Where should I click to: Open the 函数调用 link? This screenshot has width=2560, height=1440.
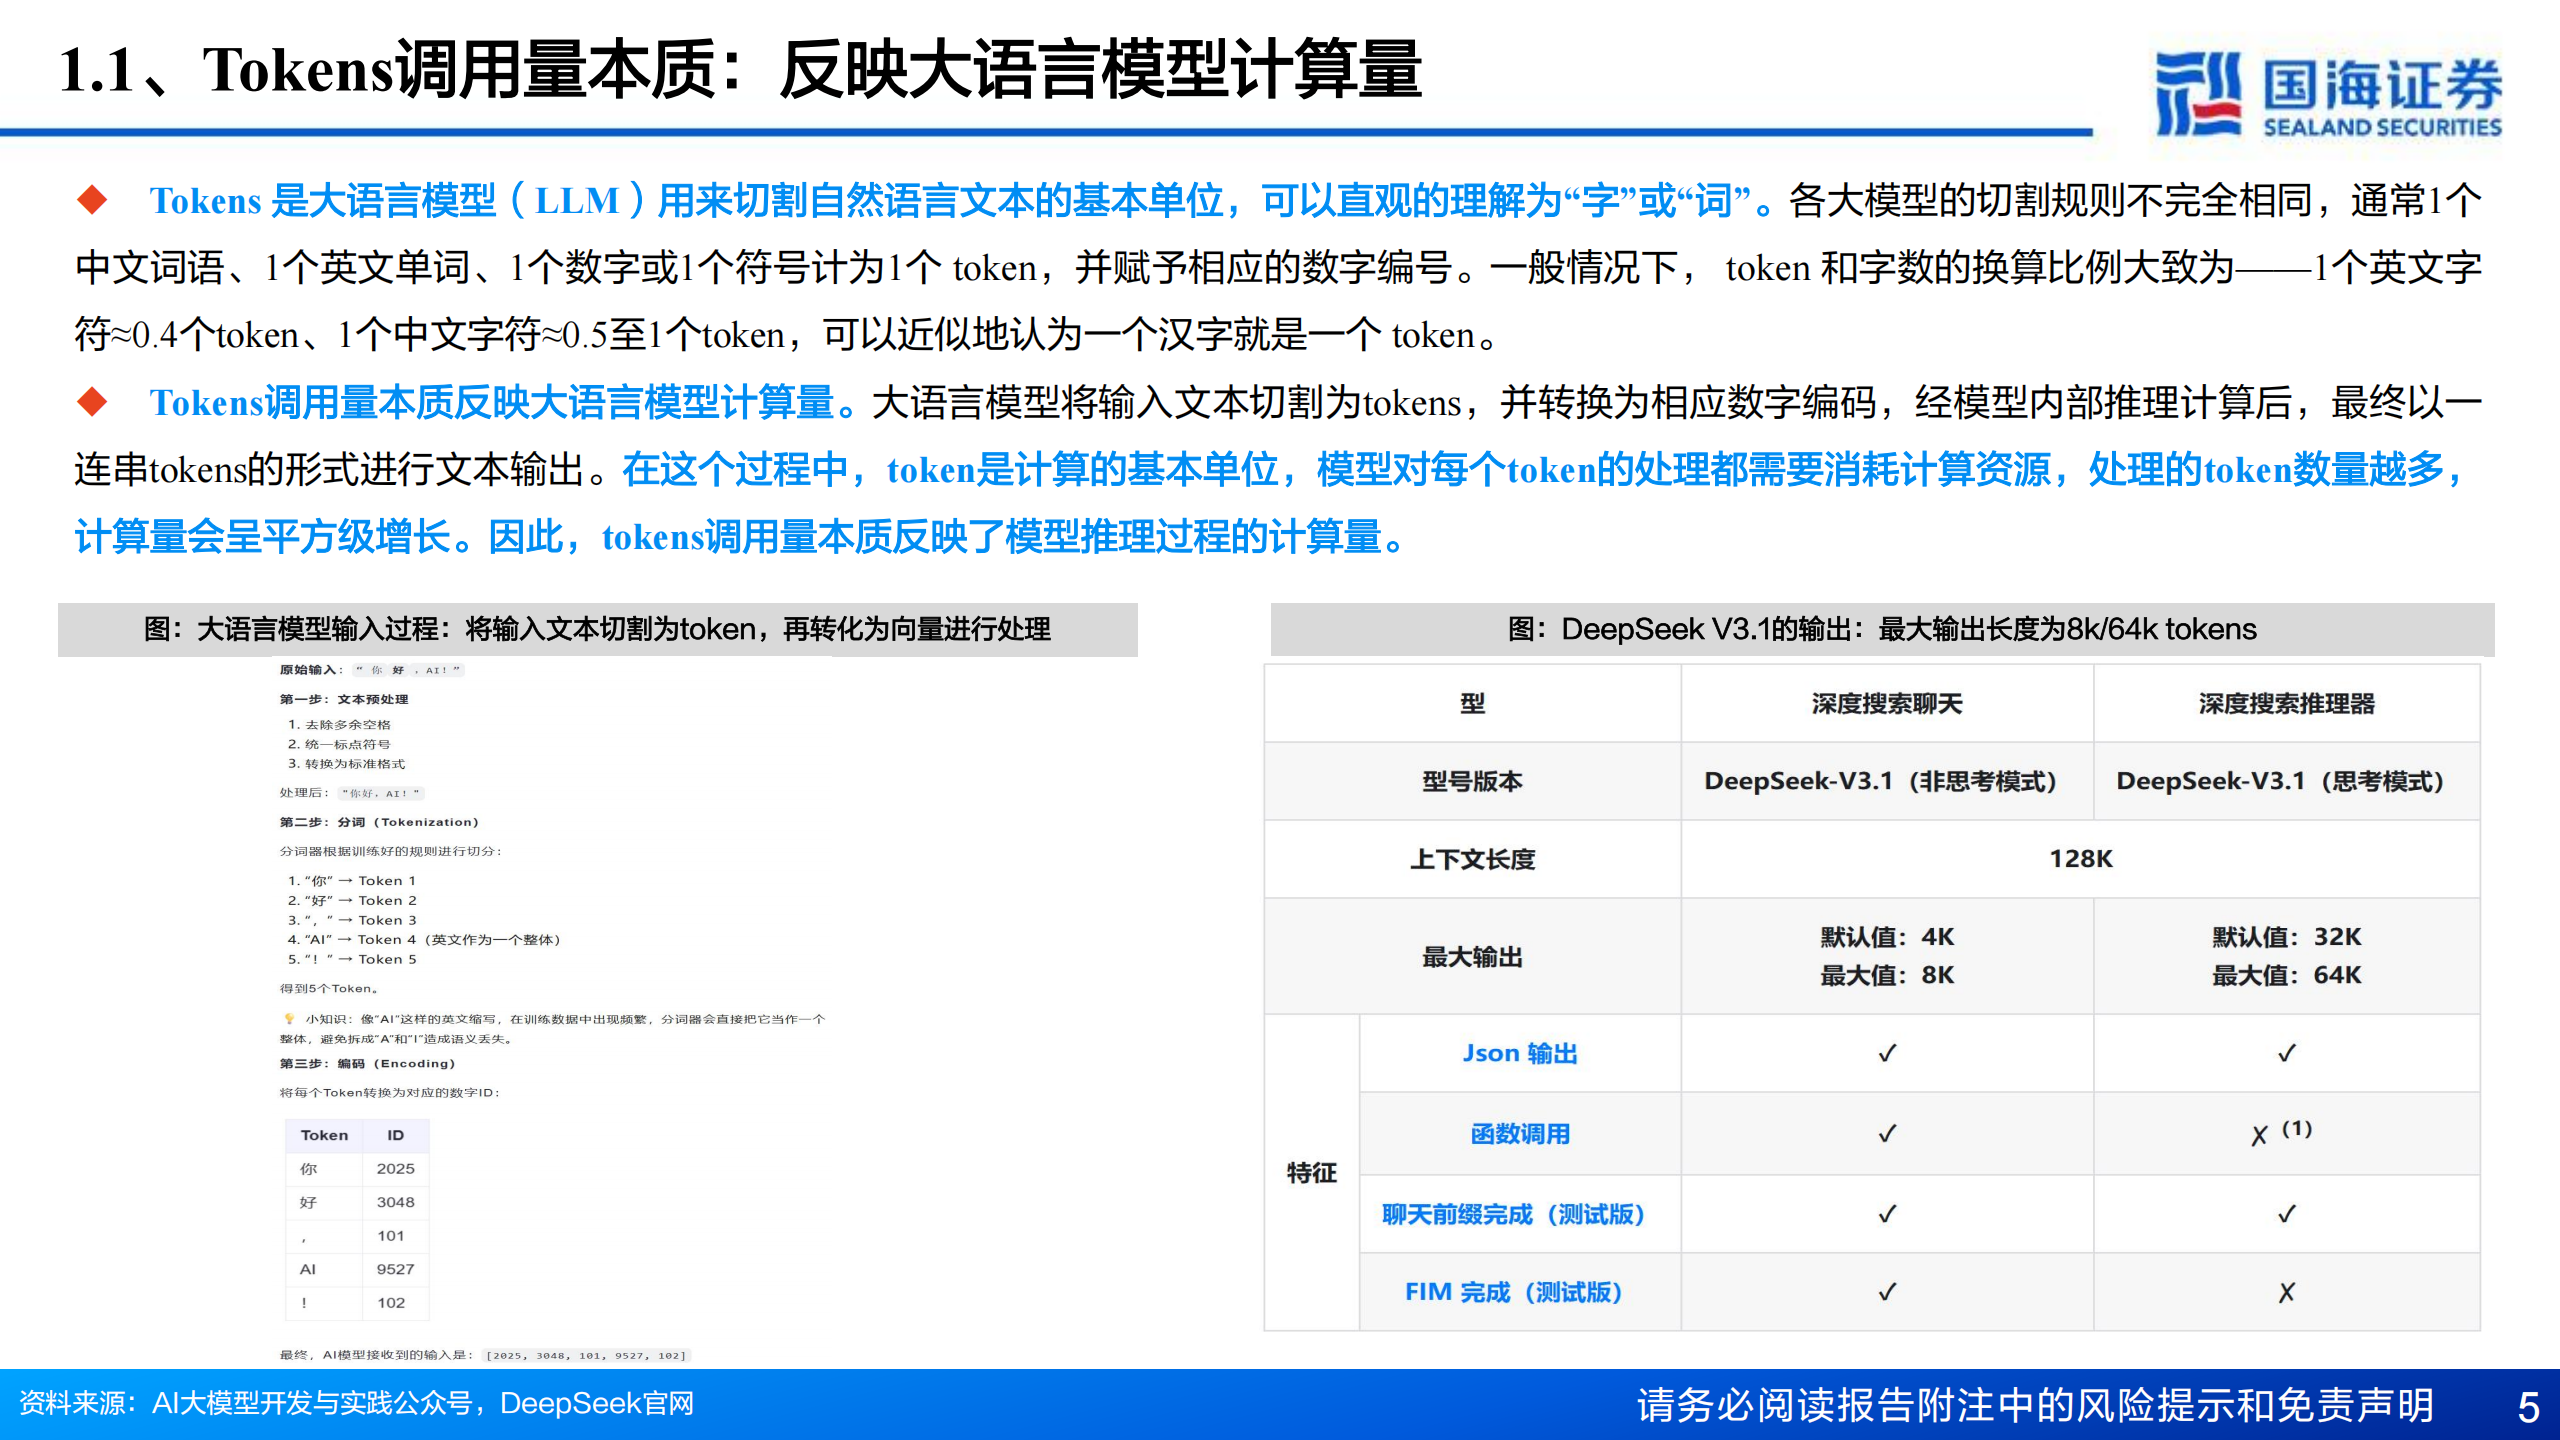pos(1520,1134)
